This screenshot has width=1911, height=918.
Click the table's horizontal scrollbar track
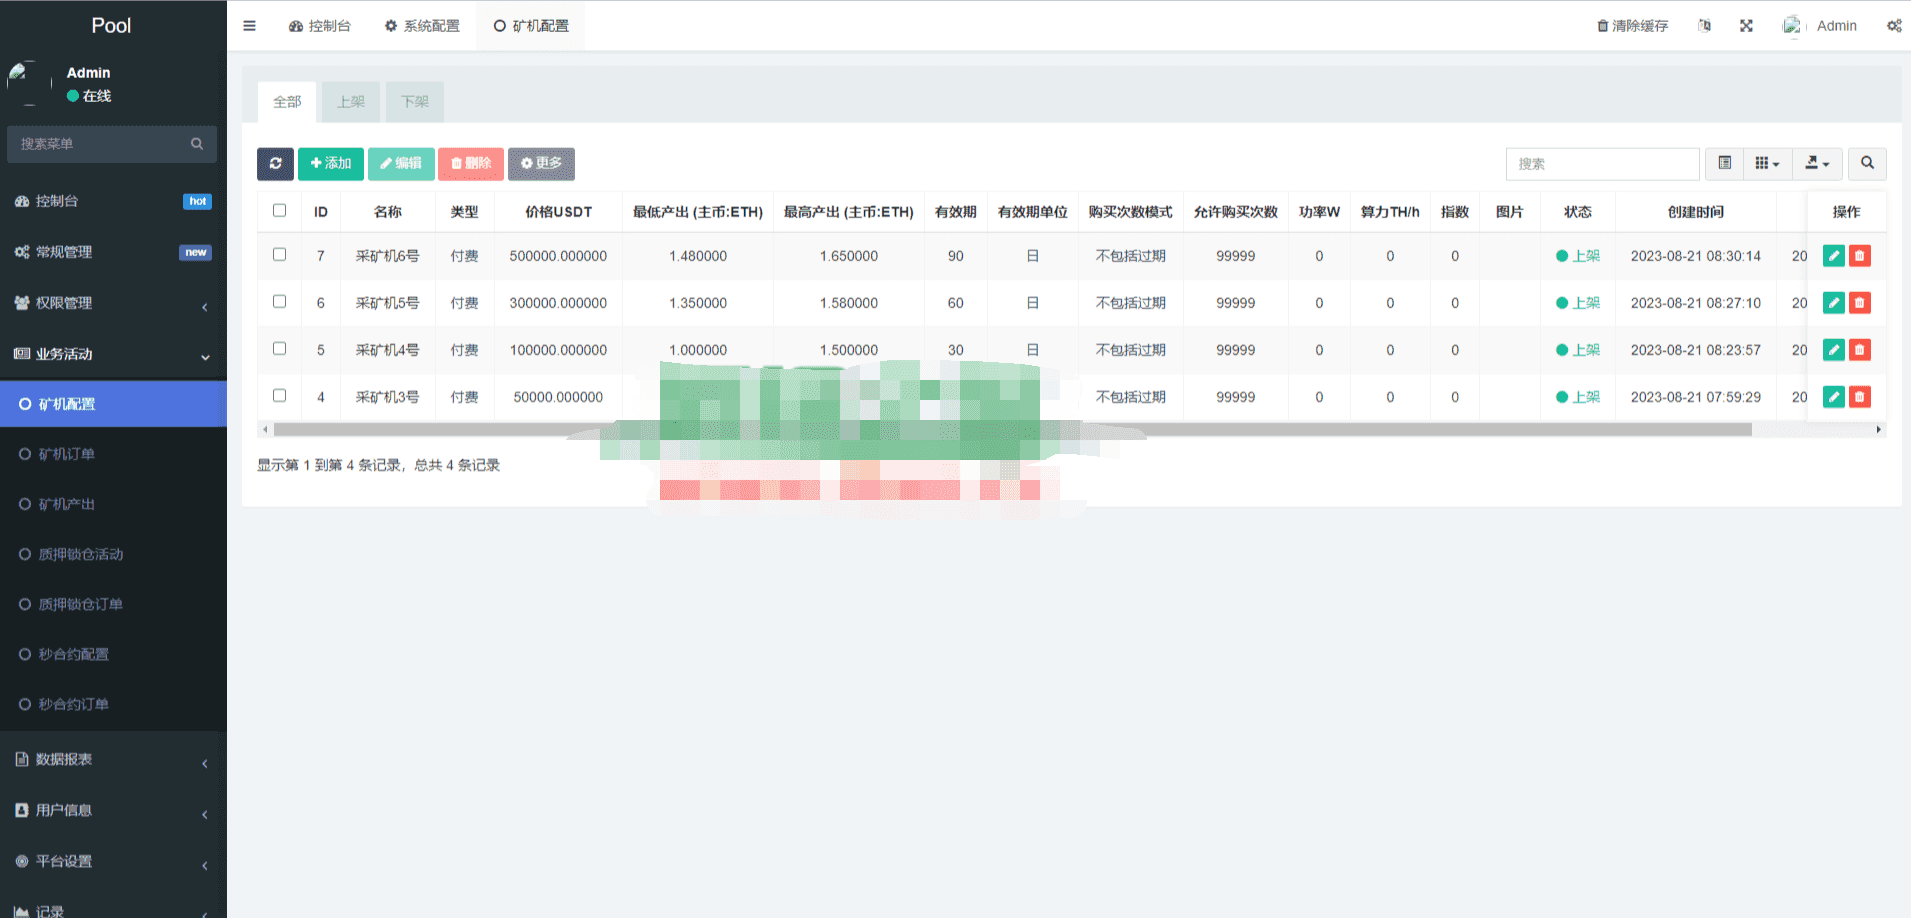(x=1070, y=429)
